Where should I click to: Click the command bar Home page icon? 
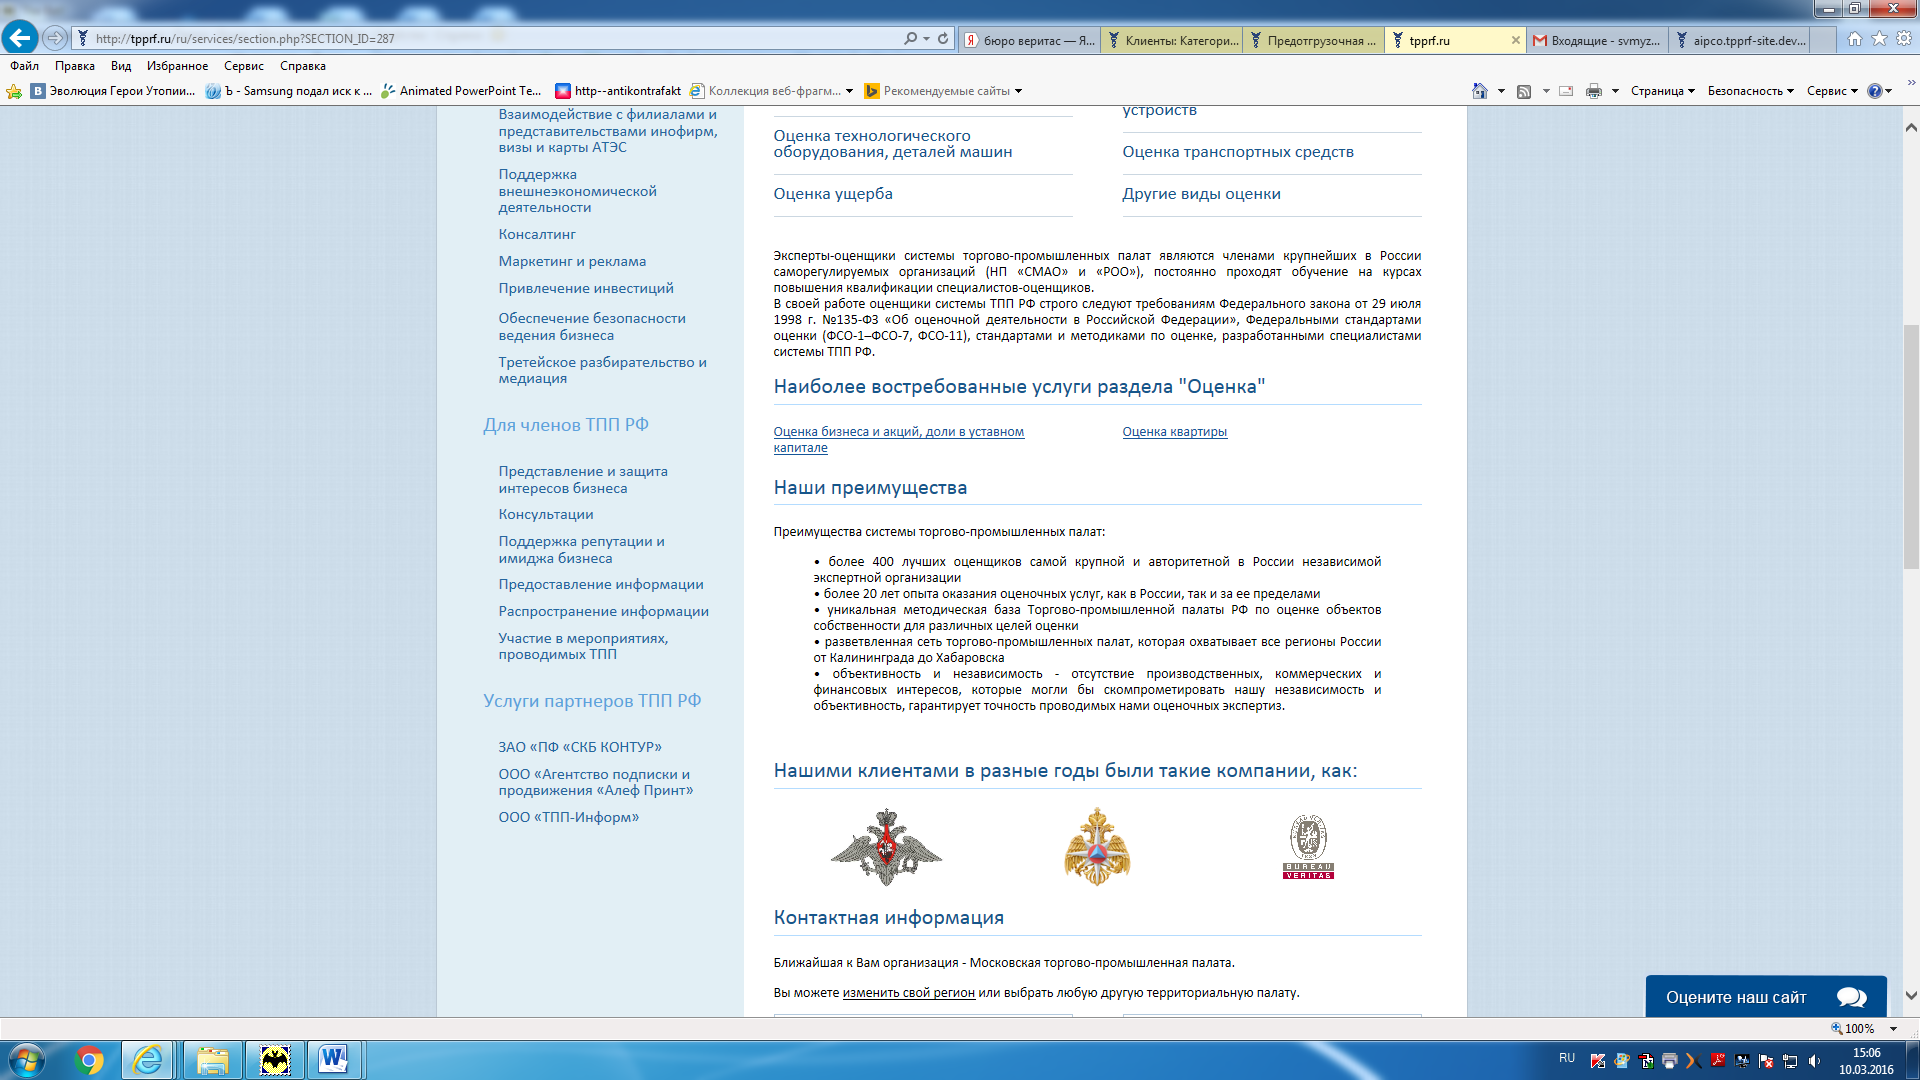point(1480,91)
